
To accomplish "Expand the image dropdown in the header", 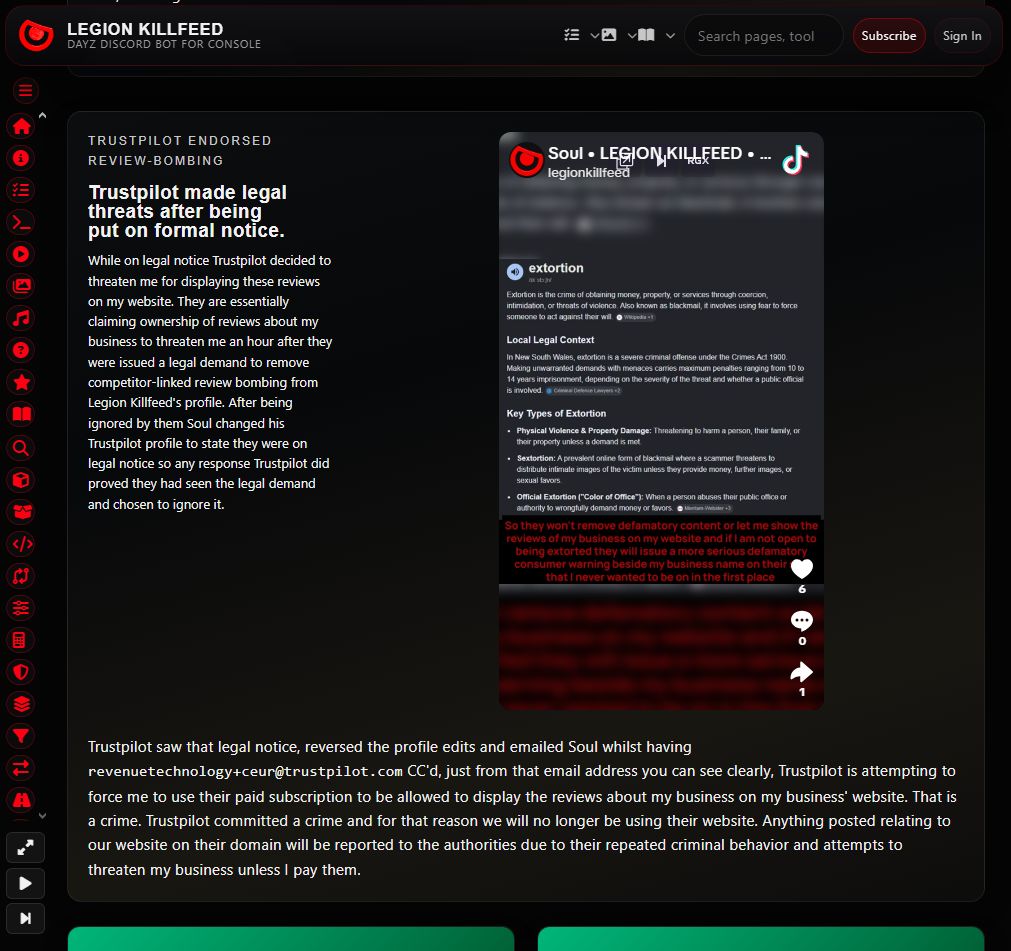I will (x=619, y=35).
